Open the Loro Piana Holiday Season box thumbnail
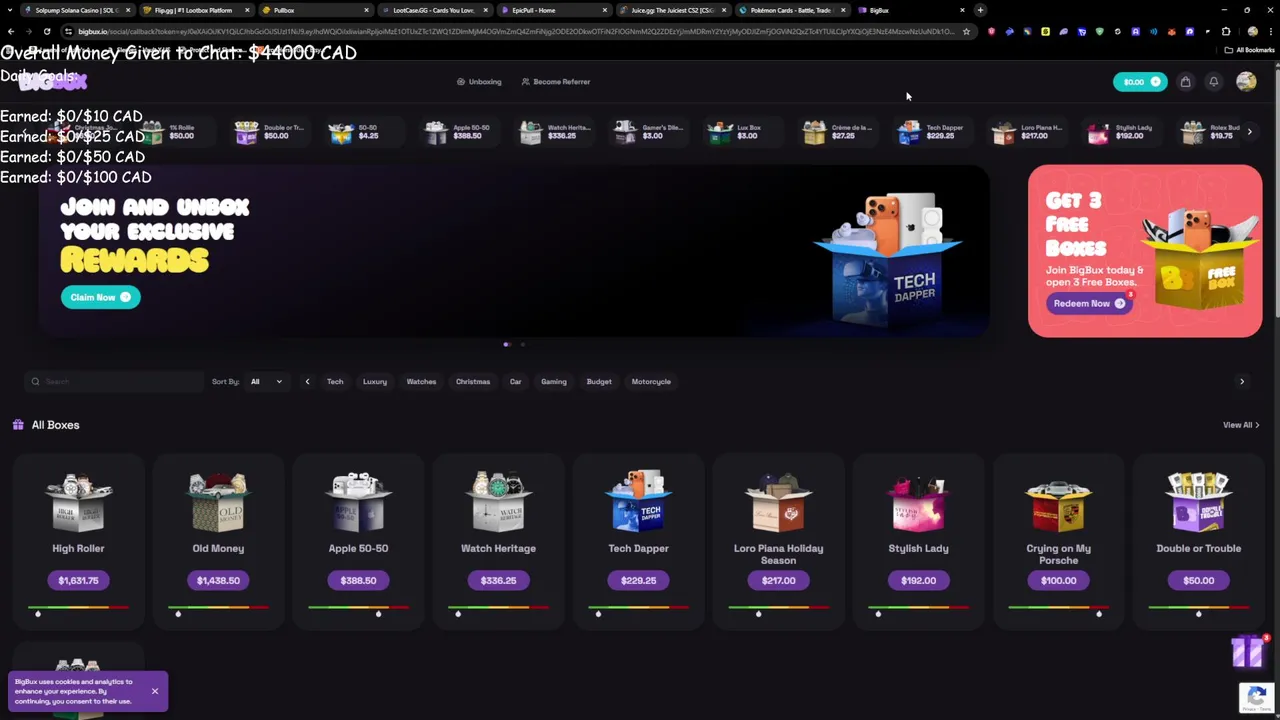This screenshot has height=720, width=1280. pyautogui.click(x=778, y=502)
